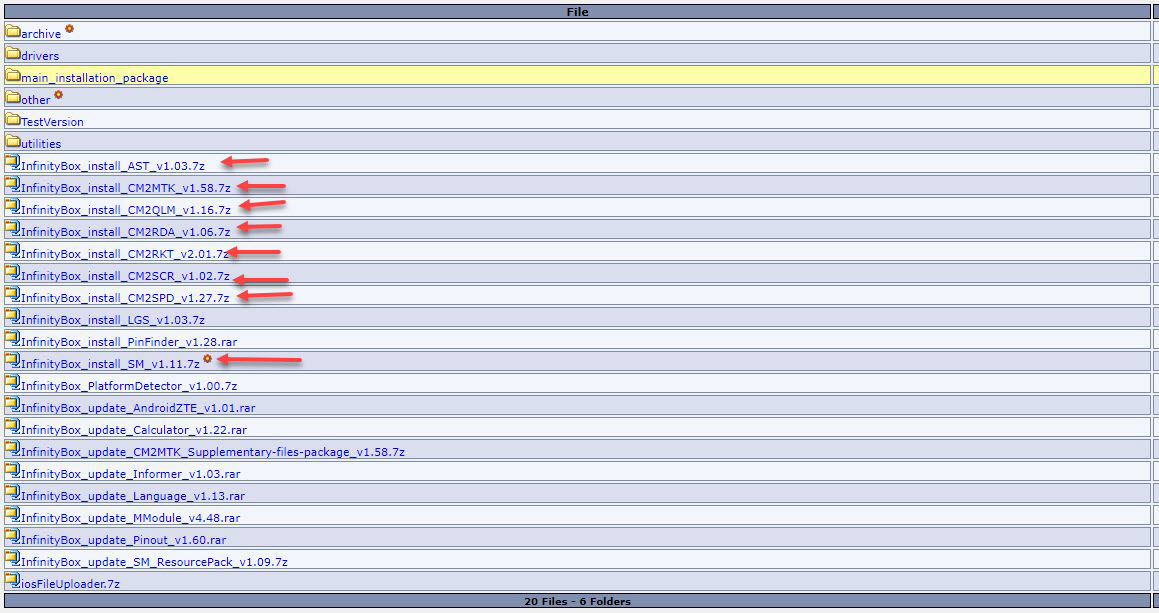
Task: Download CM2MTK_Supplementary-files-package_v1.58.7z
Action: click(x=213, y=452)
